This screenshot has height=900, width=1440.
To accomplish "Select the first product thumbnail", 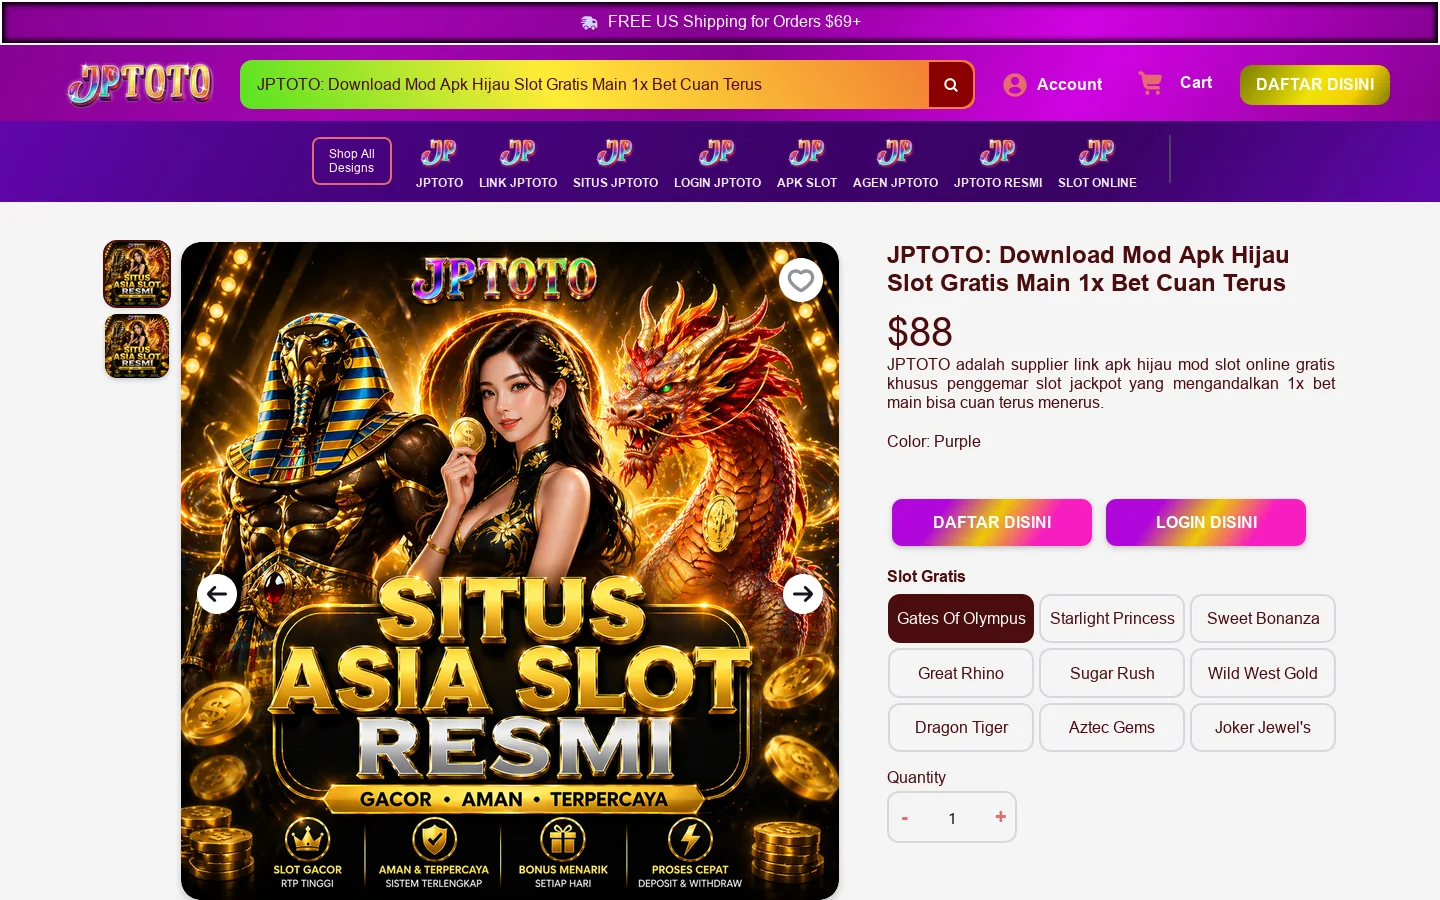I will (137, 274).
